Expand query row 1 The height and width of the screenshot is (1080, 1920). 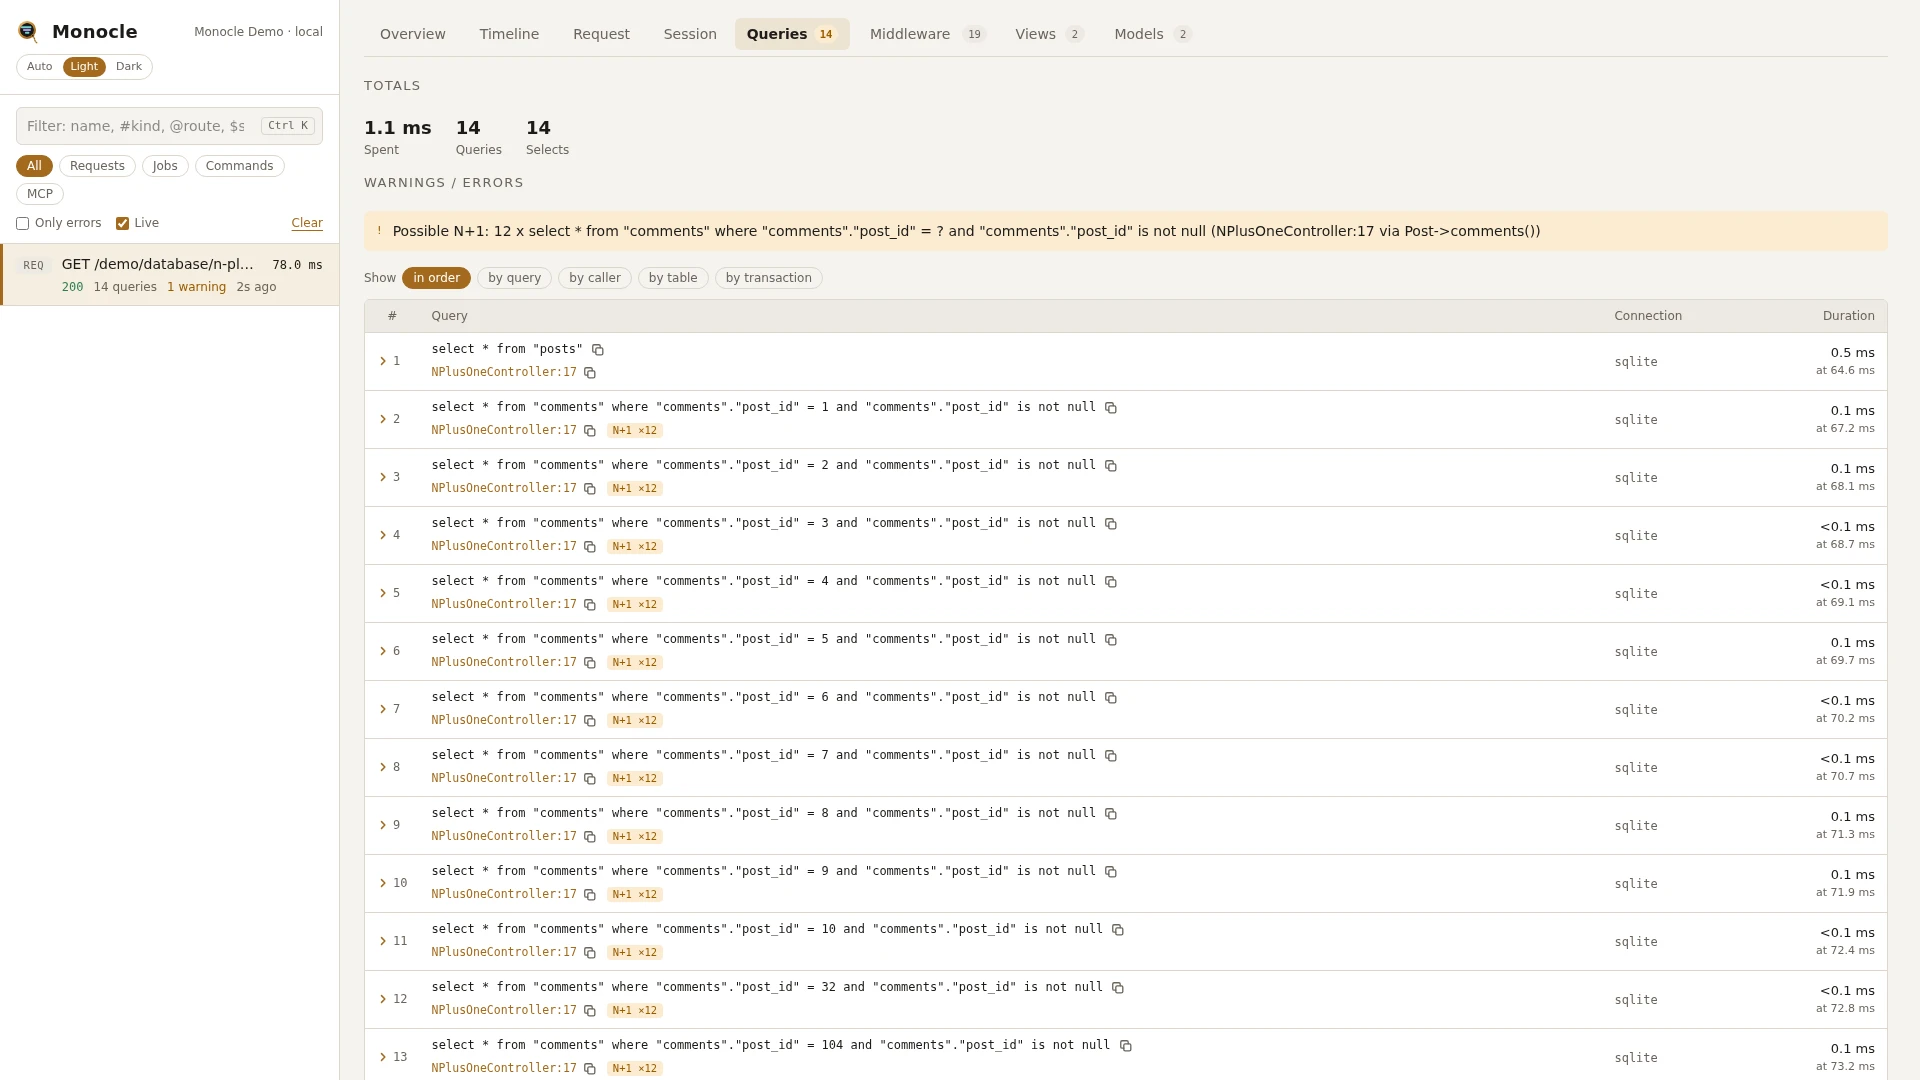(383, 361)
